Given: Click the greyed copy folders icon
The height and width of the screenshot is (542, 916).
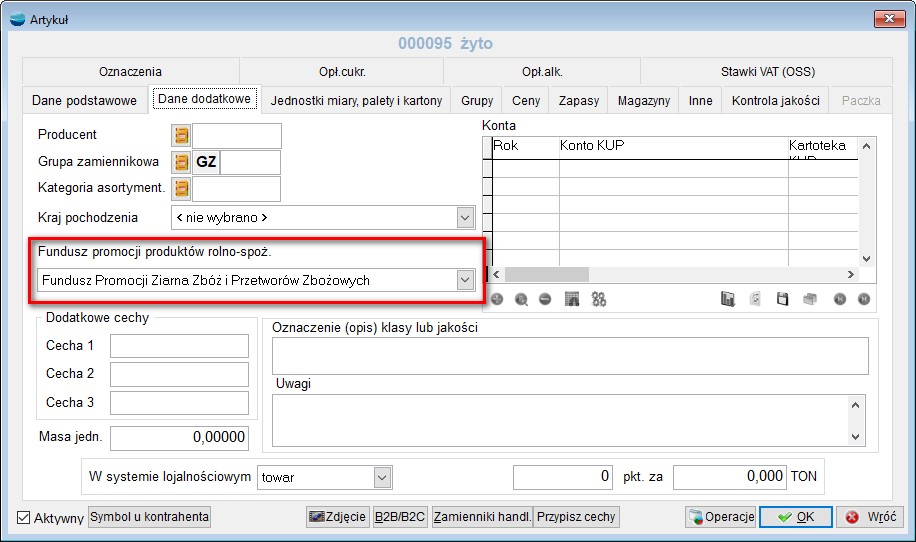Looking at the screenshot, I should pos(810,300).
